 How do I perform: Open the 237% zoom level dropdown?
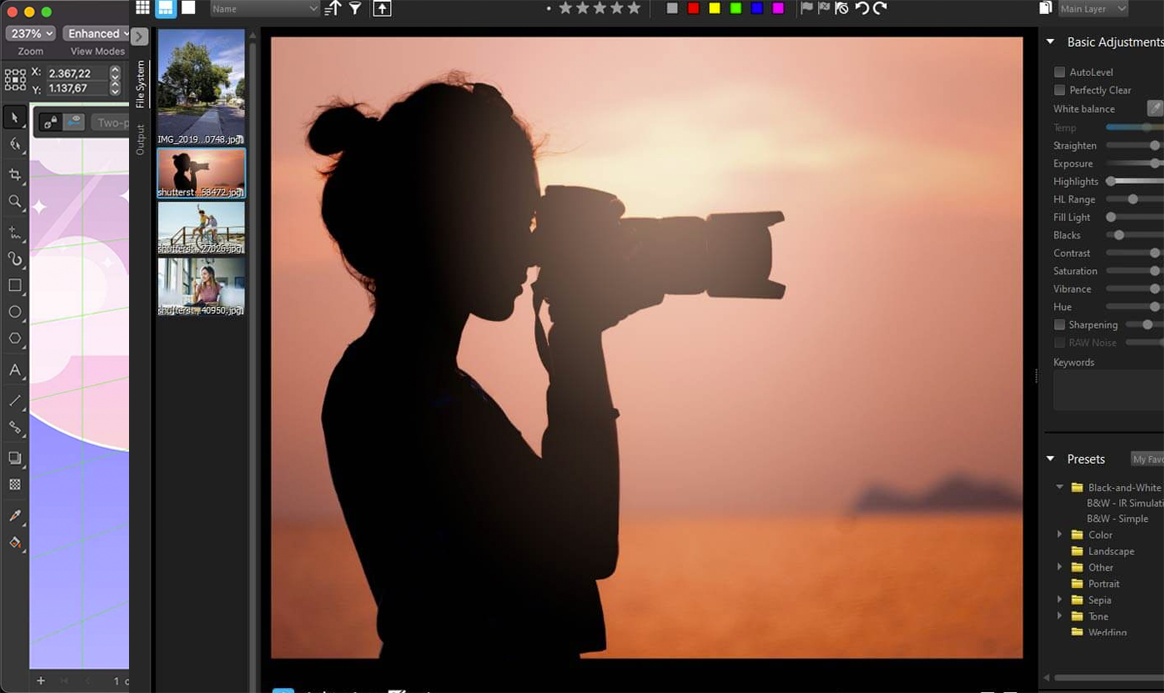pos(30,33)
